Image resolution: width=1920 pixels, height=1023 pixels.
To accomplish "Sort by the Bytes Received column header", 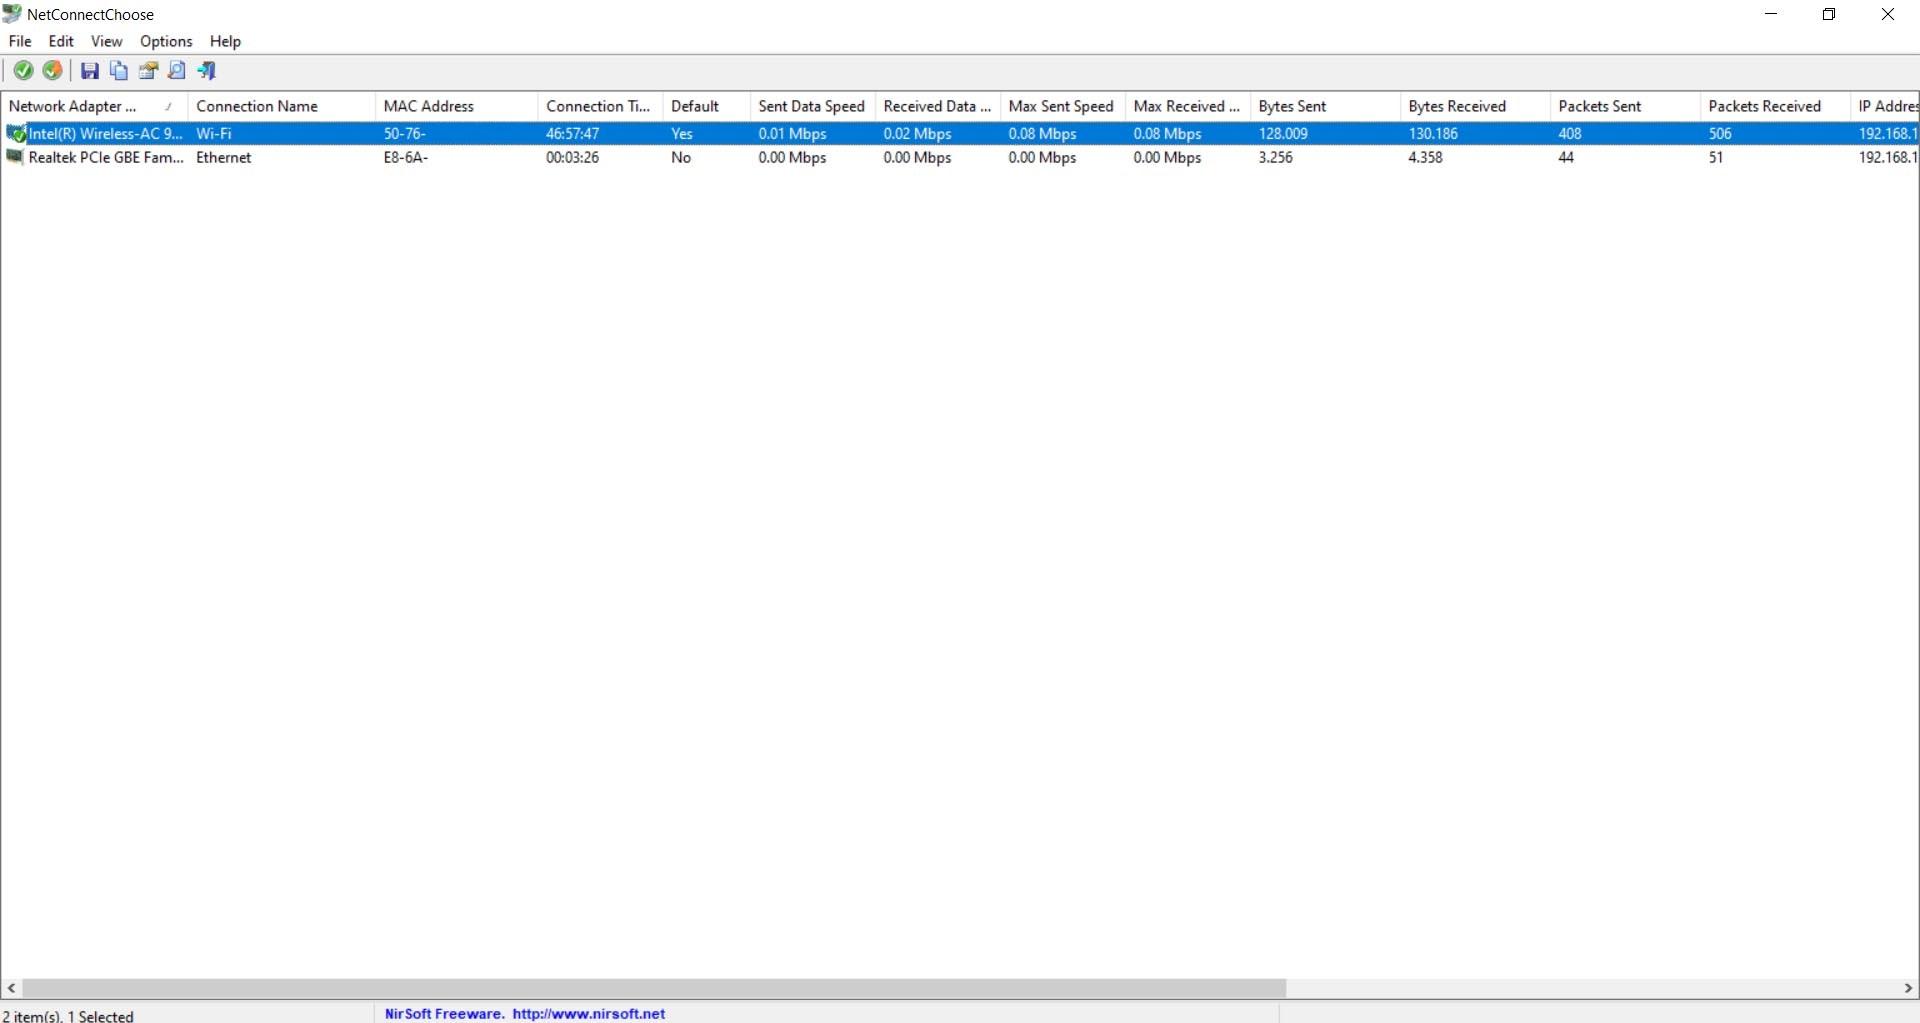I will (x=1475, y=106).
